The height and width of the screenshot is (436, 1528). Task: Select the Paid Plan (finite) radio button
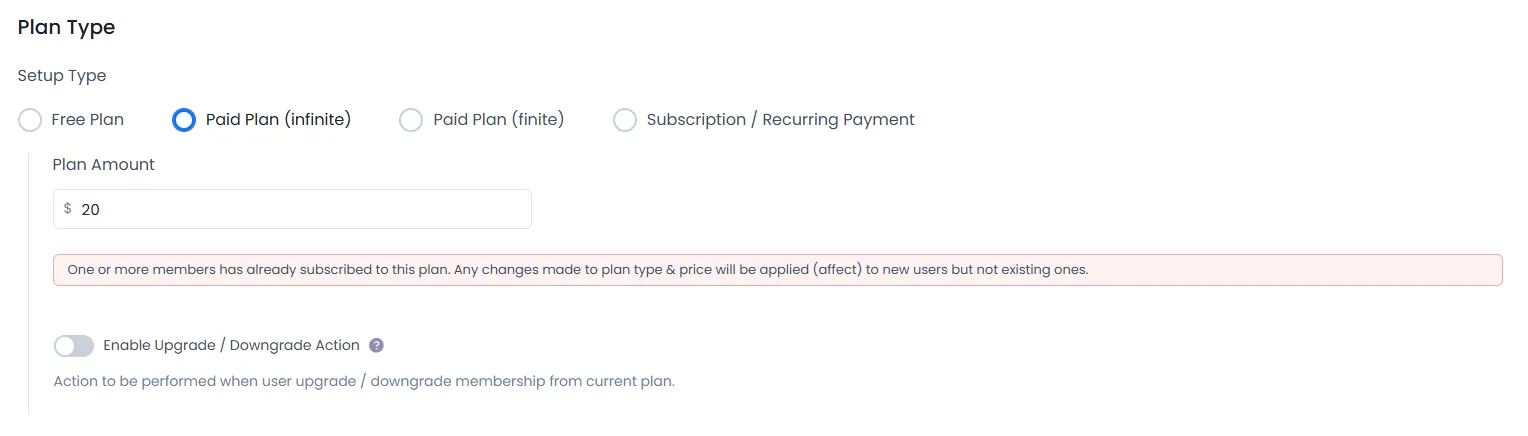[411, 120]
